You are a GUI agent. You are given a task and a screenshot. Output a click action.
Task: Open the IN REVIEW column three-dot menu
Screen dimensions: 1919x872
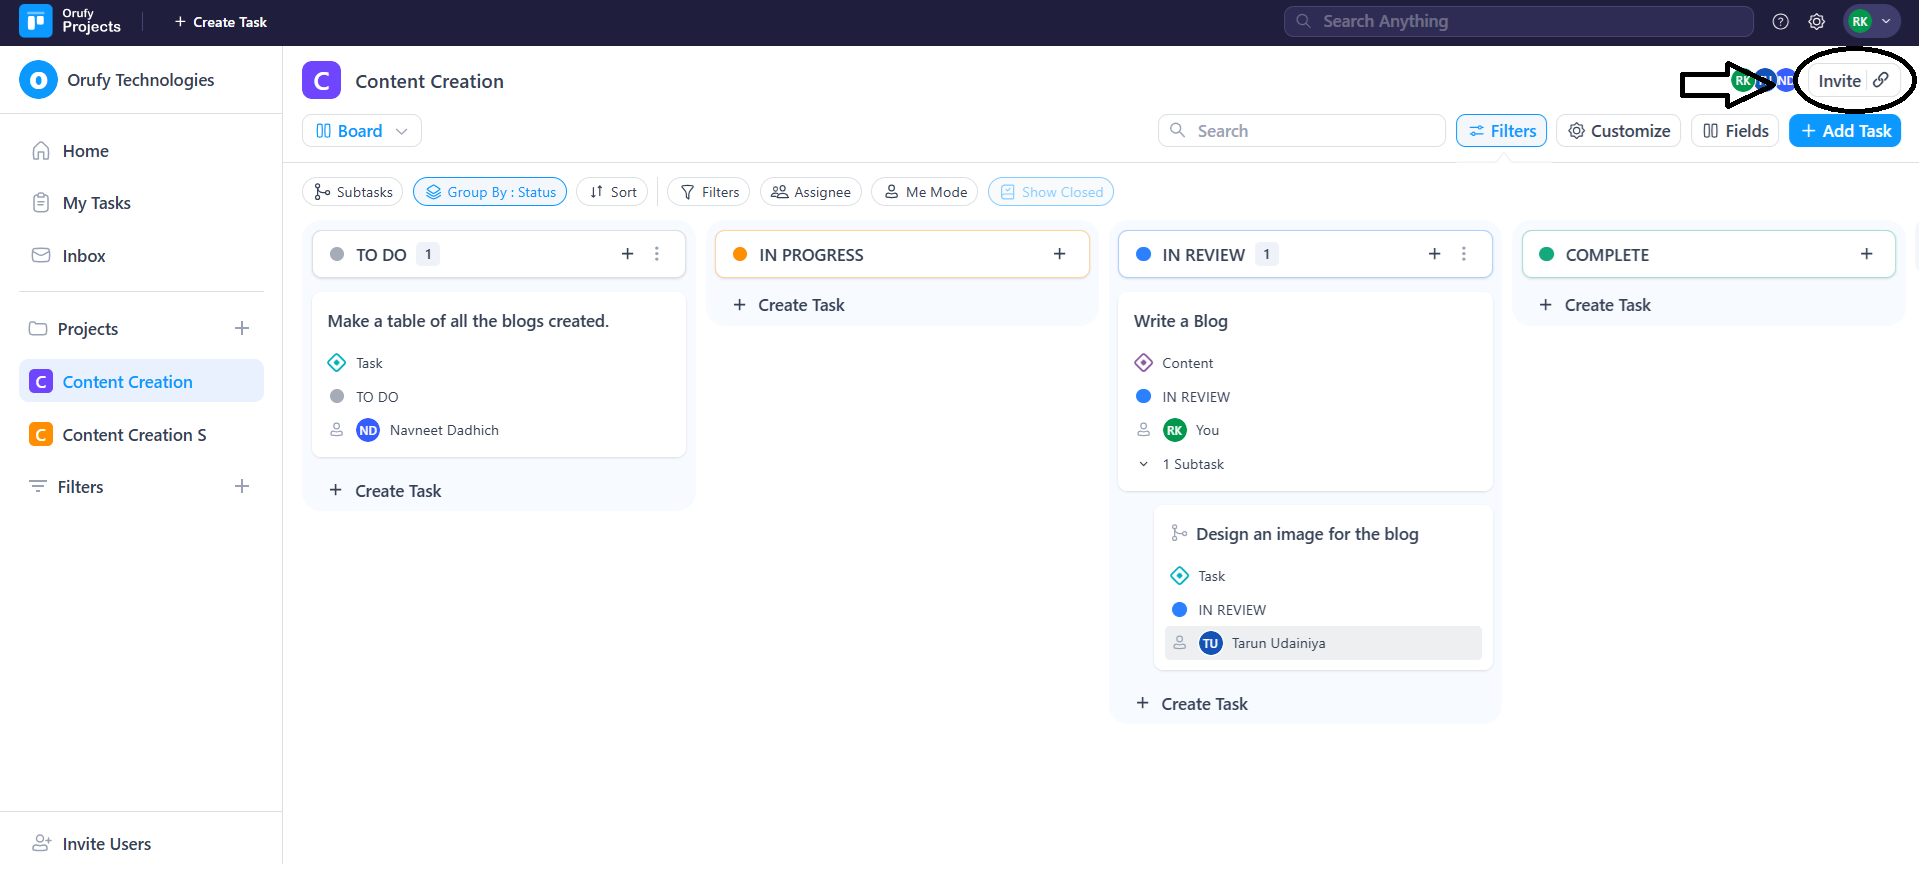pyautogui.click(x=1463, y=254)
